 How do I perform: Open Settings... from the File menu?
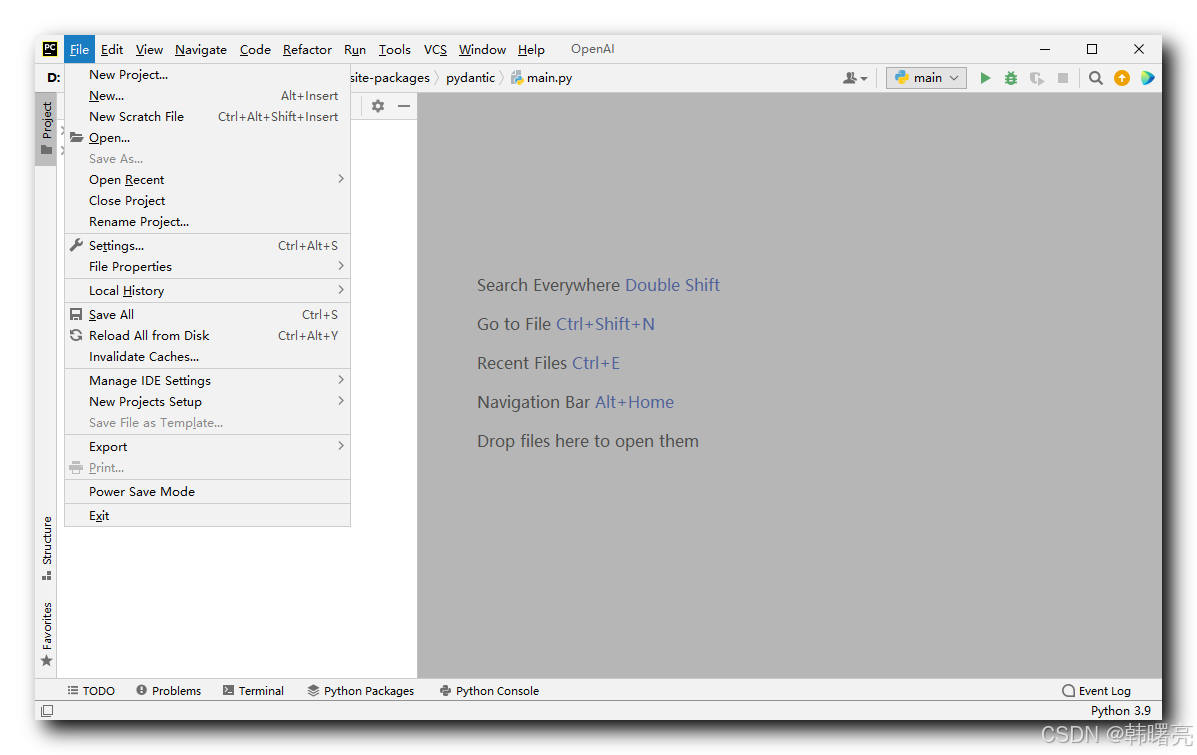(x=208, y=245)
